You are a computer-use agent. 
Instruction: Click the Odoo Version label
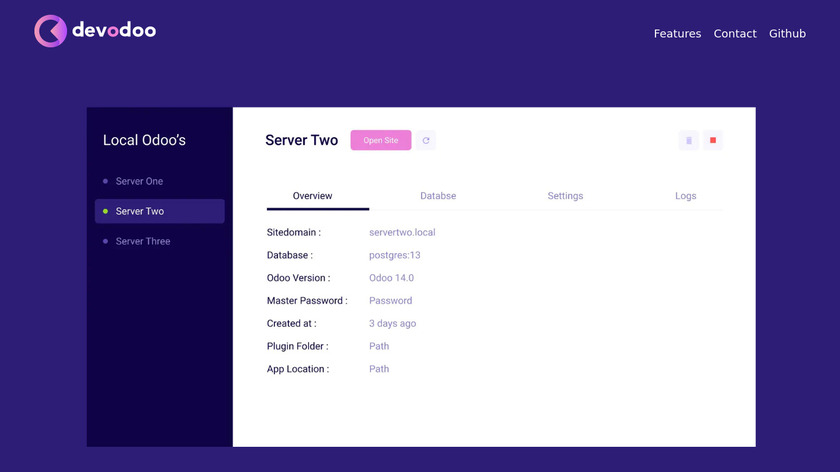click(x=298, y=278)
